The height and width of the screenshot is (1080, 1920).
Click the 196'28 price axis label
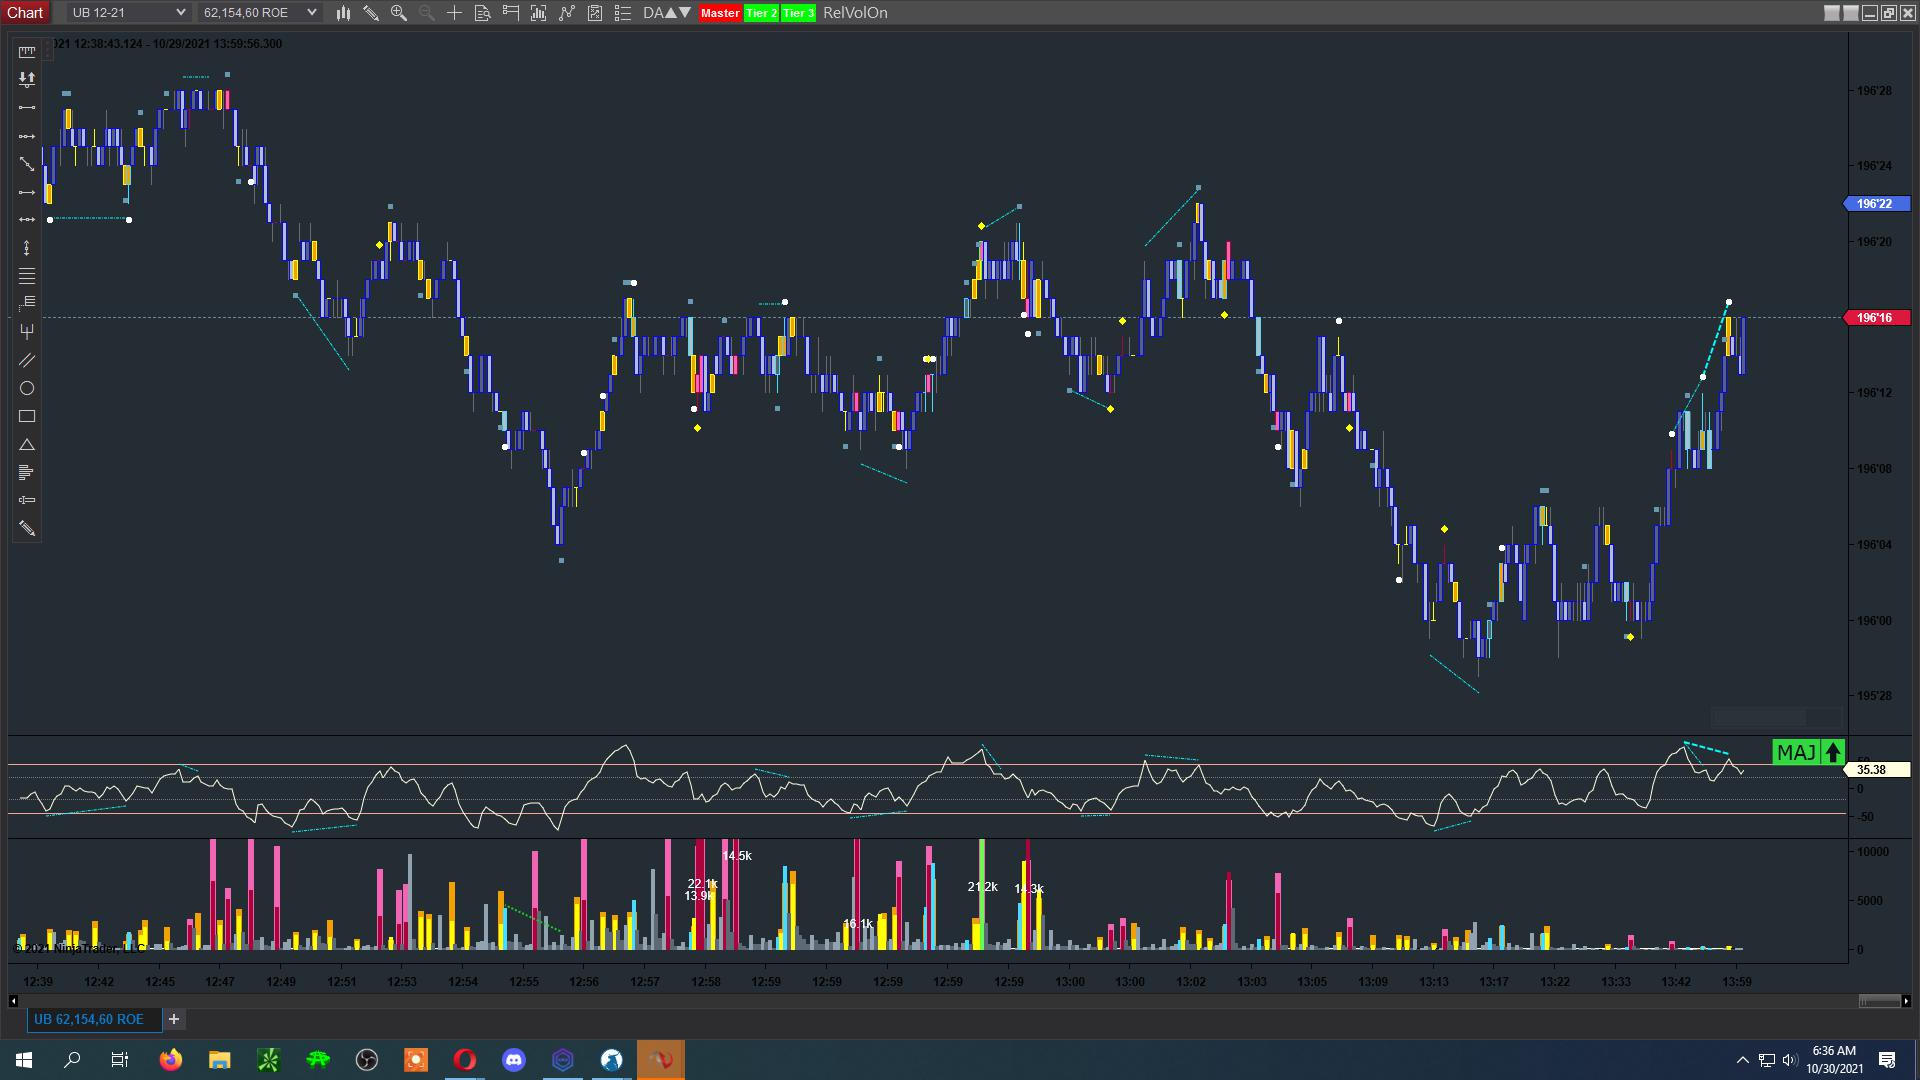[x=1874, y=91]
